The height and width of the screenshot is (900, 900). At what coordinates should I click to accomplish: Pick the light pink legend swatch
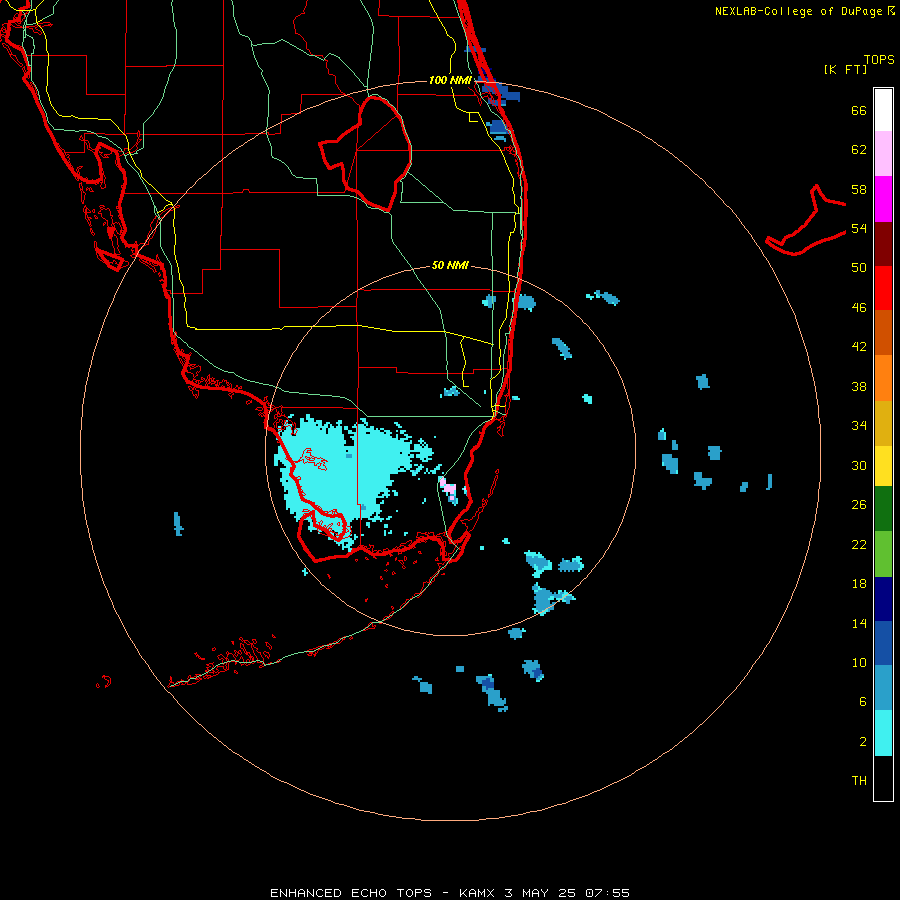pyautogui.click(x=883, y=154)
